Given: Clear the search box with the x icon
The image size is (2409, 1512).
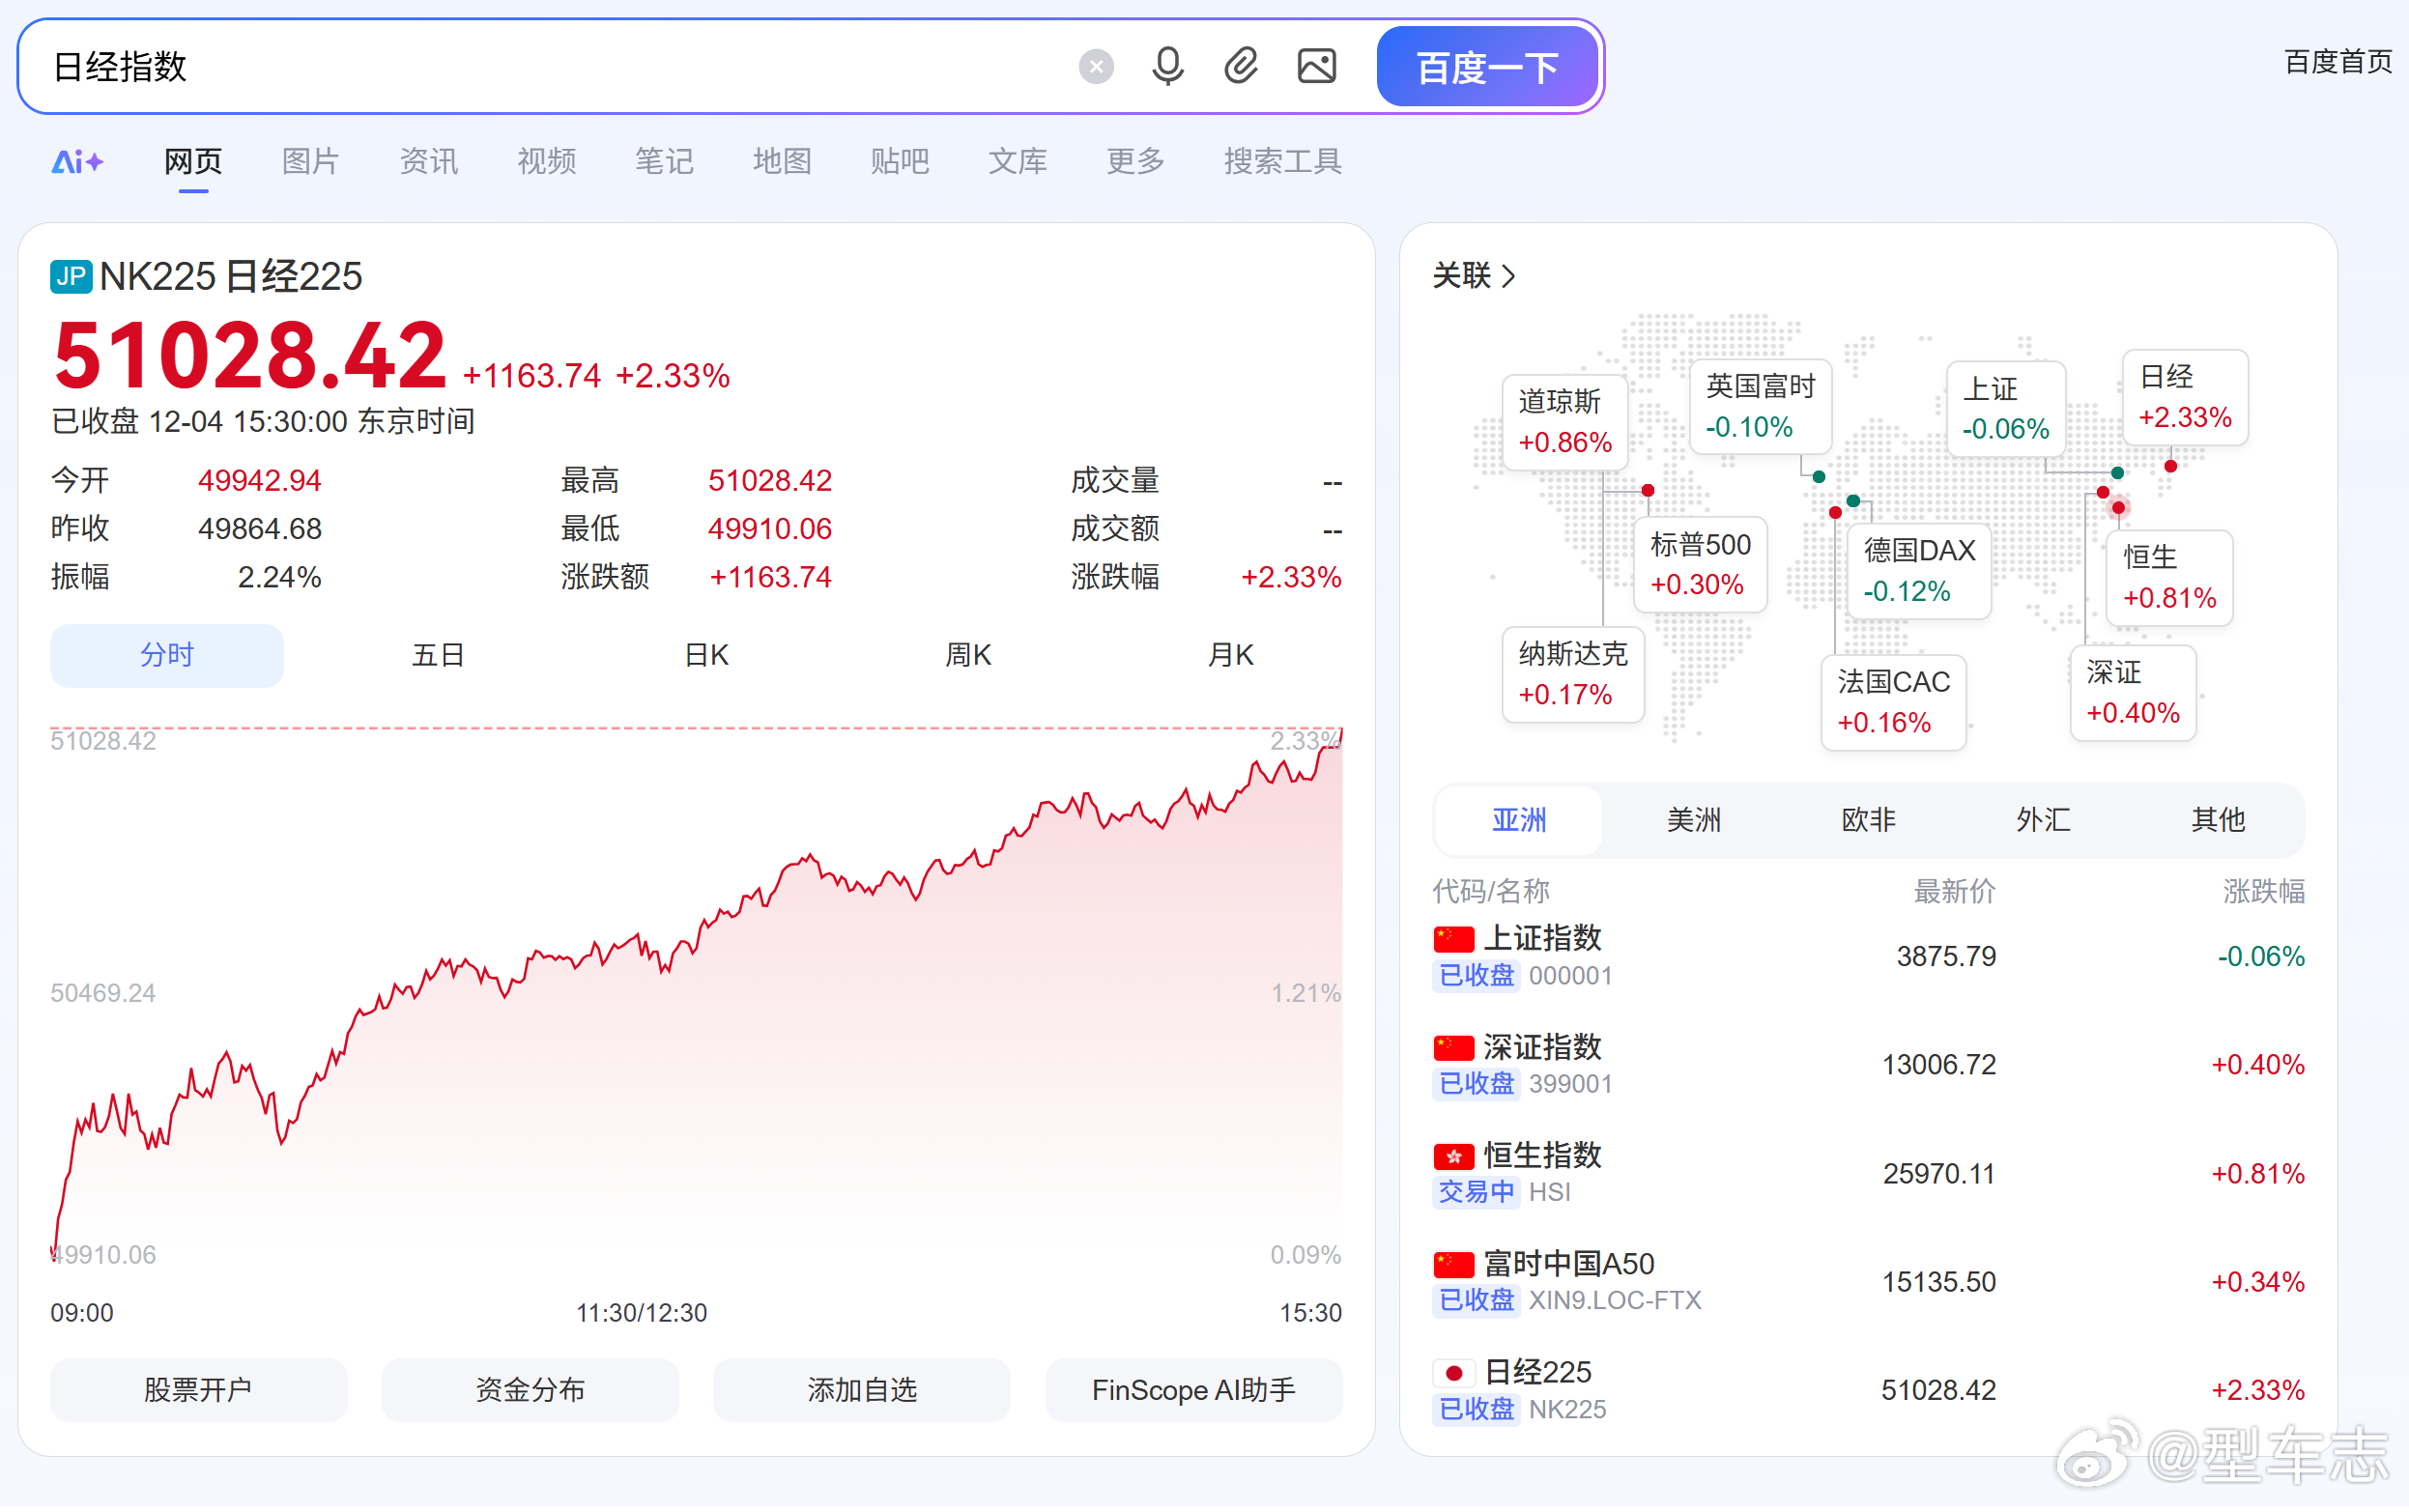Looking at the screenshot, I should [x=1096, y=66].
